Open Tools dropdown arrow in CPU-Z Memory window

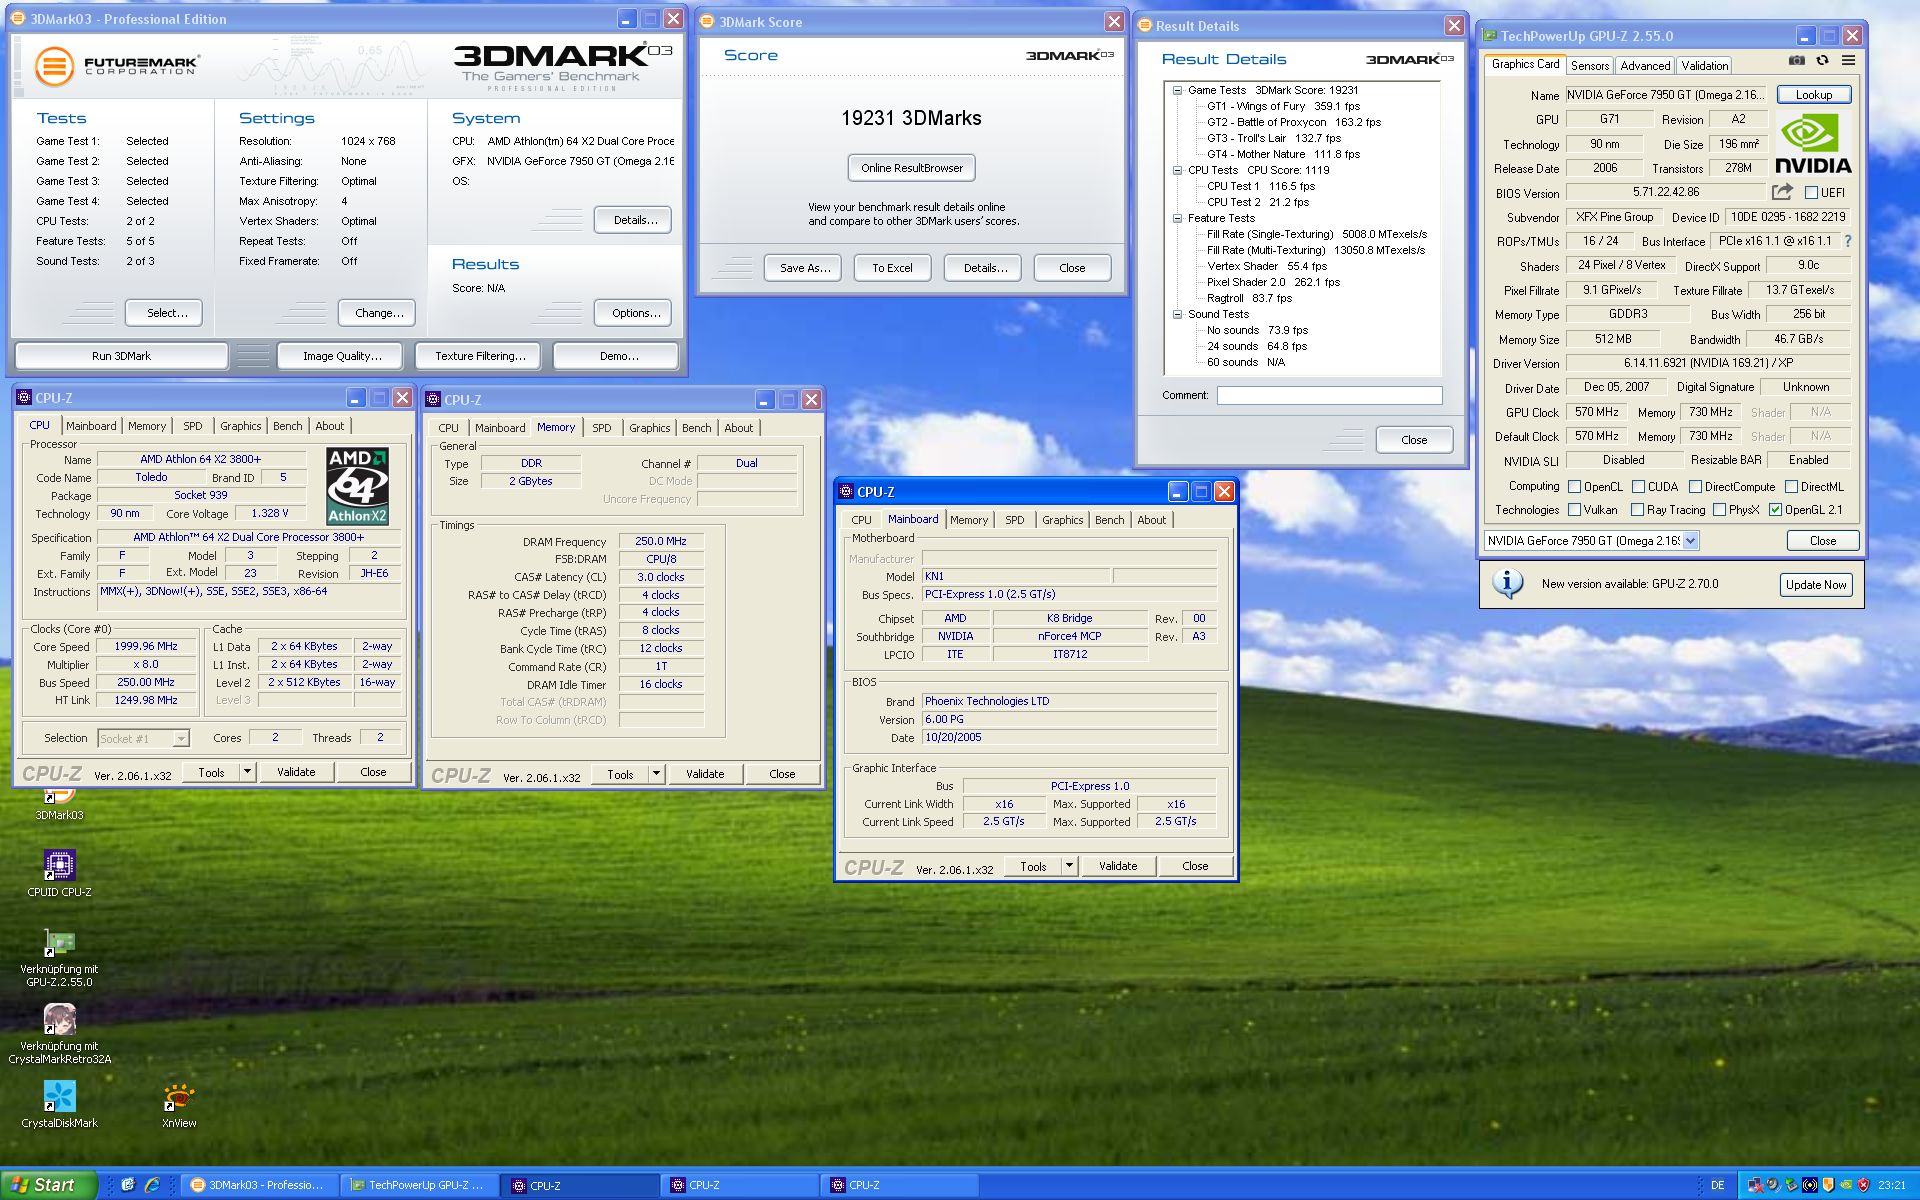tap(656, 774)
